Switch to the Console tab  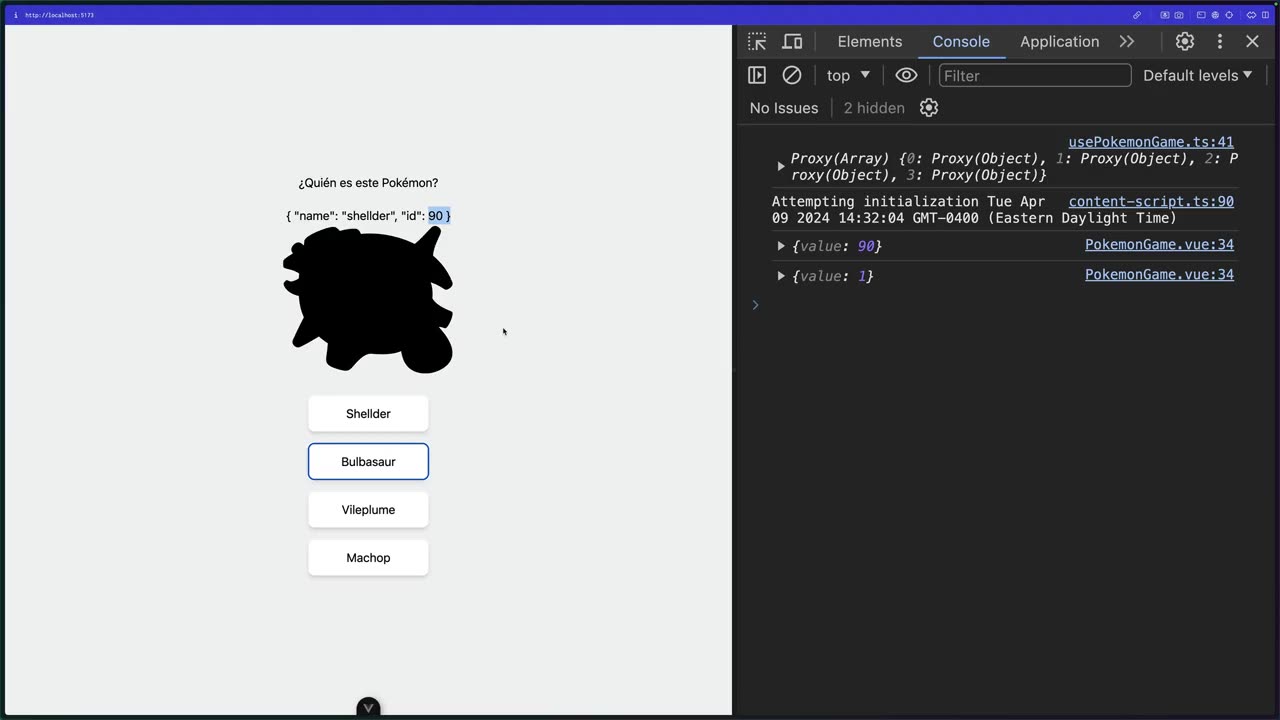[961, 42]
